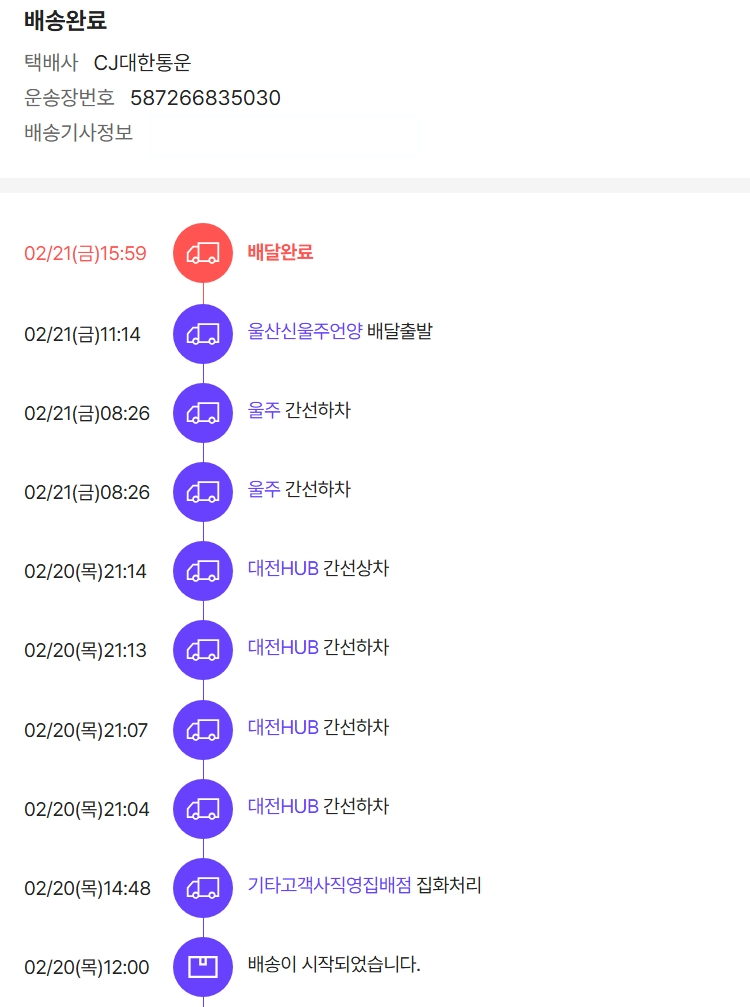Open the 대전HUB link in 간선상차 row
Screen dimensions: 750x1007
[283, 569]
